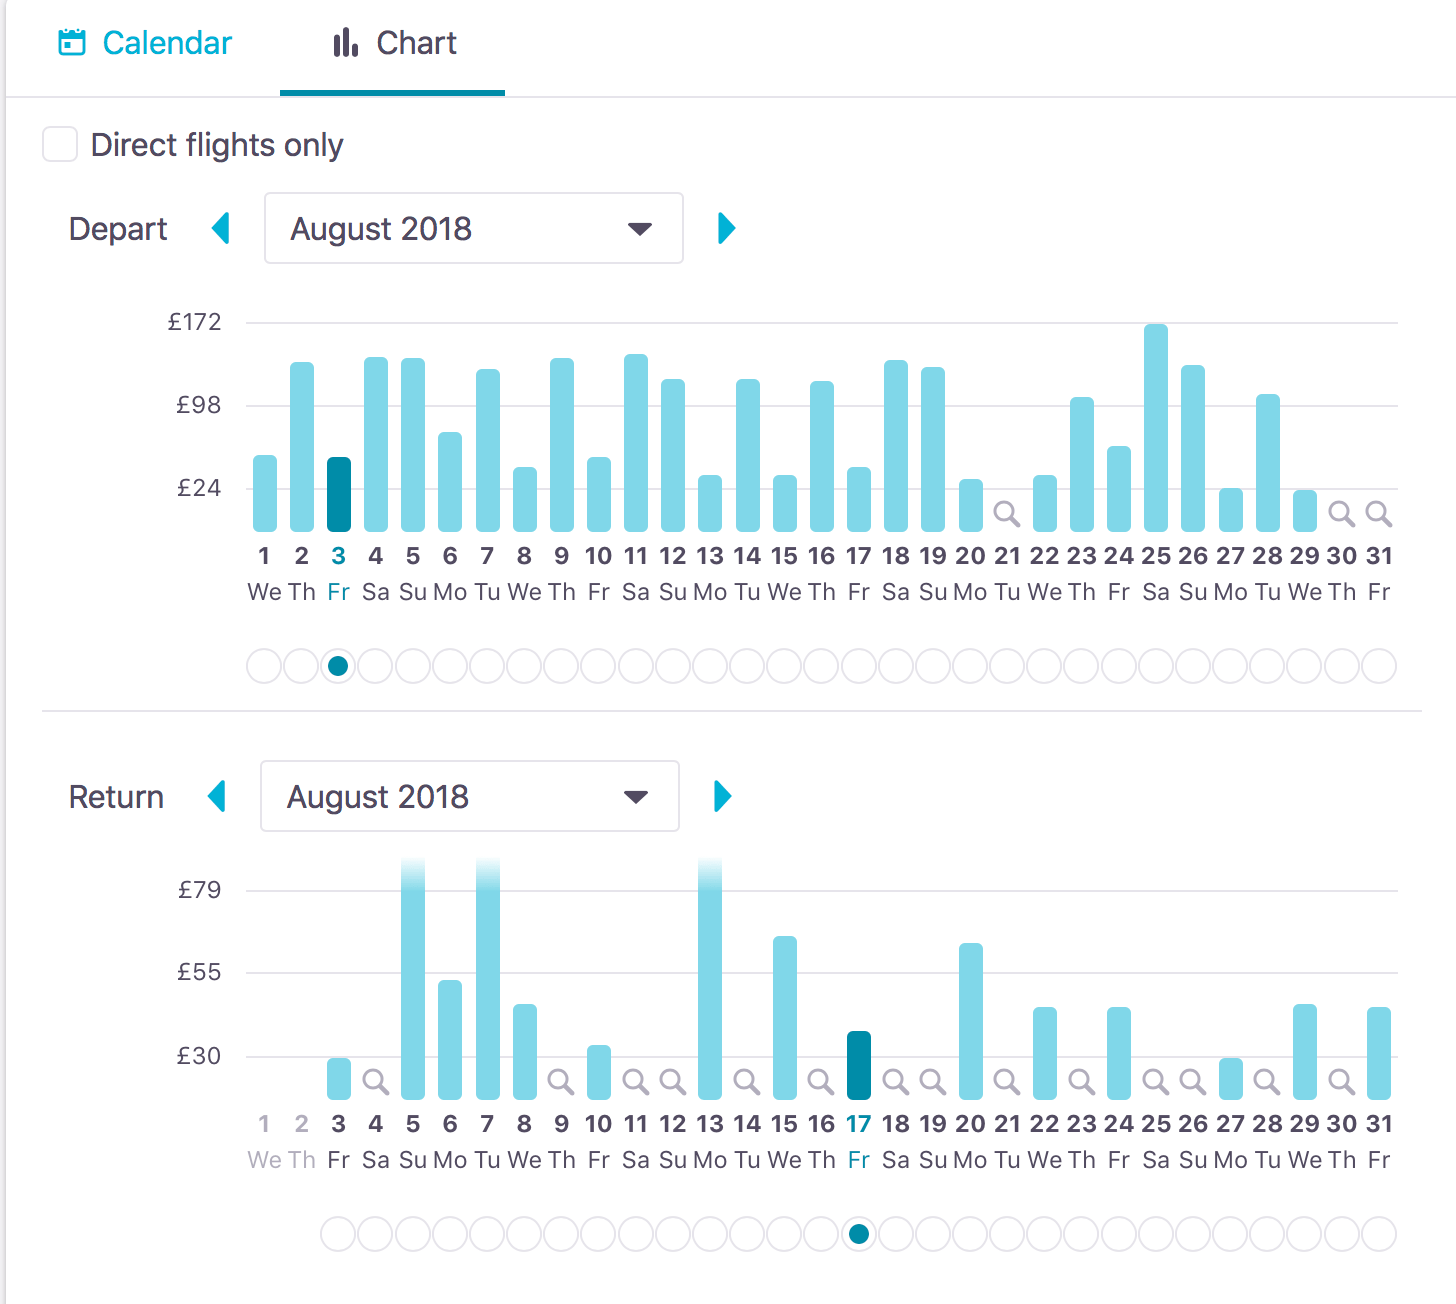Click the search icon for return day 23
The width and height of the screenshot is (1456, 1304).
coord(1081,1081)
